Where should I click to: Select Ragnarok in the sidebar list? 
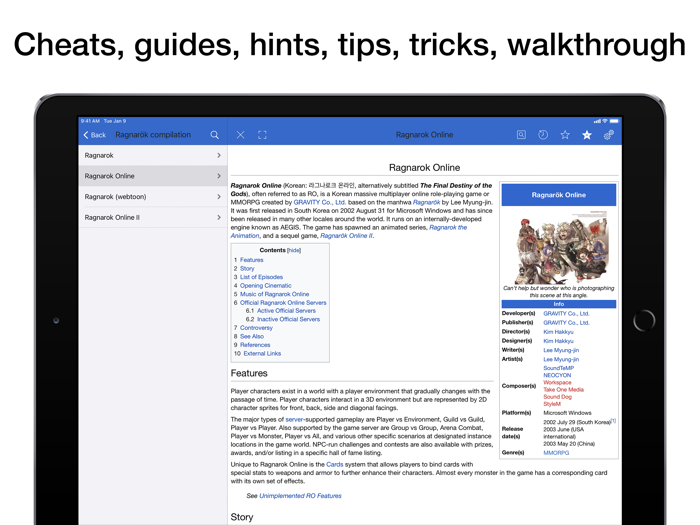click(153, 155)
